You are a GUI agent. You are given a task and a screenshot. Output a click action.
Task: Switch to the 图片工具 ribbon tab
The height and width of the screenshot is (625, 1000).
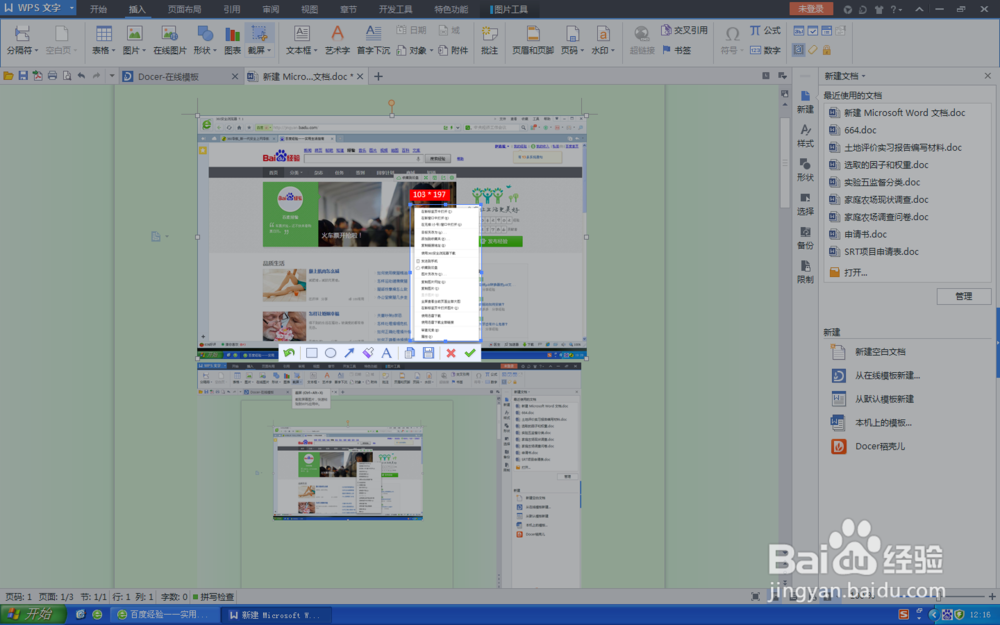click(x=509, y=9)
